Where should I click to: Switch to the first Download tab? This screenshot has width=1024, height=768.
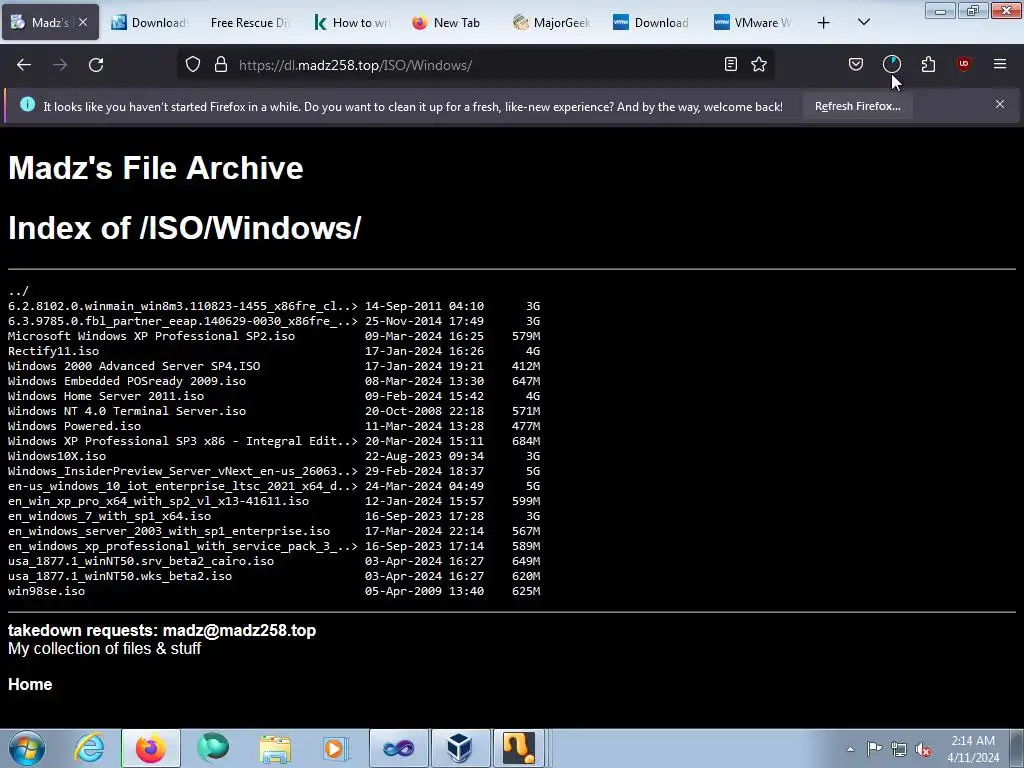150,23
